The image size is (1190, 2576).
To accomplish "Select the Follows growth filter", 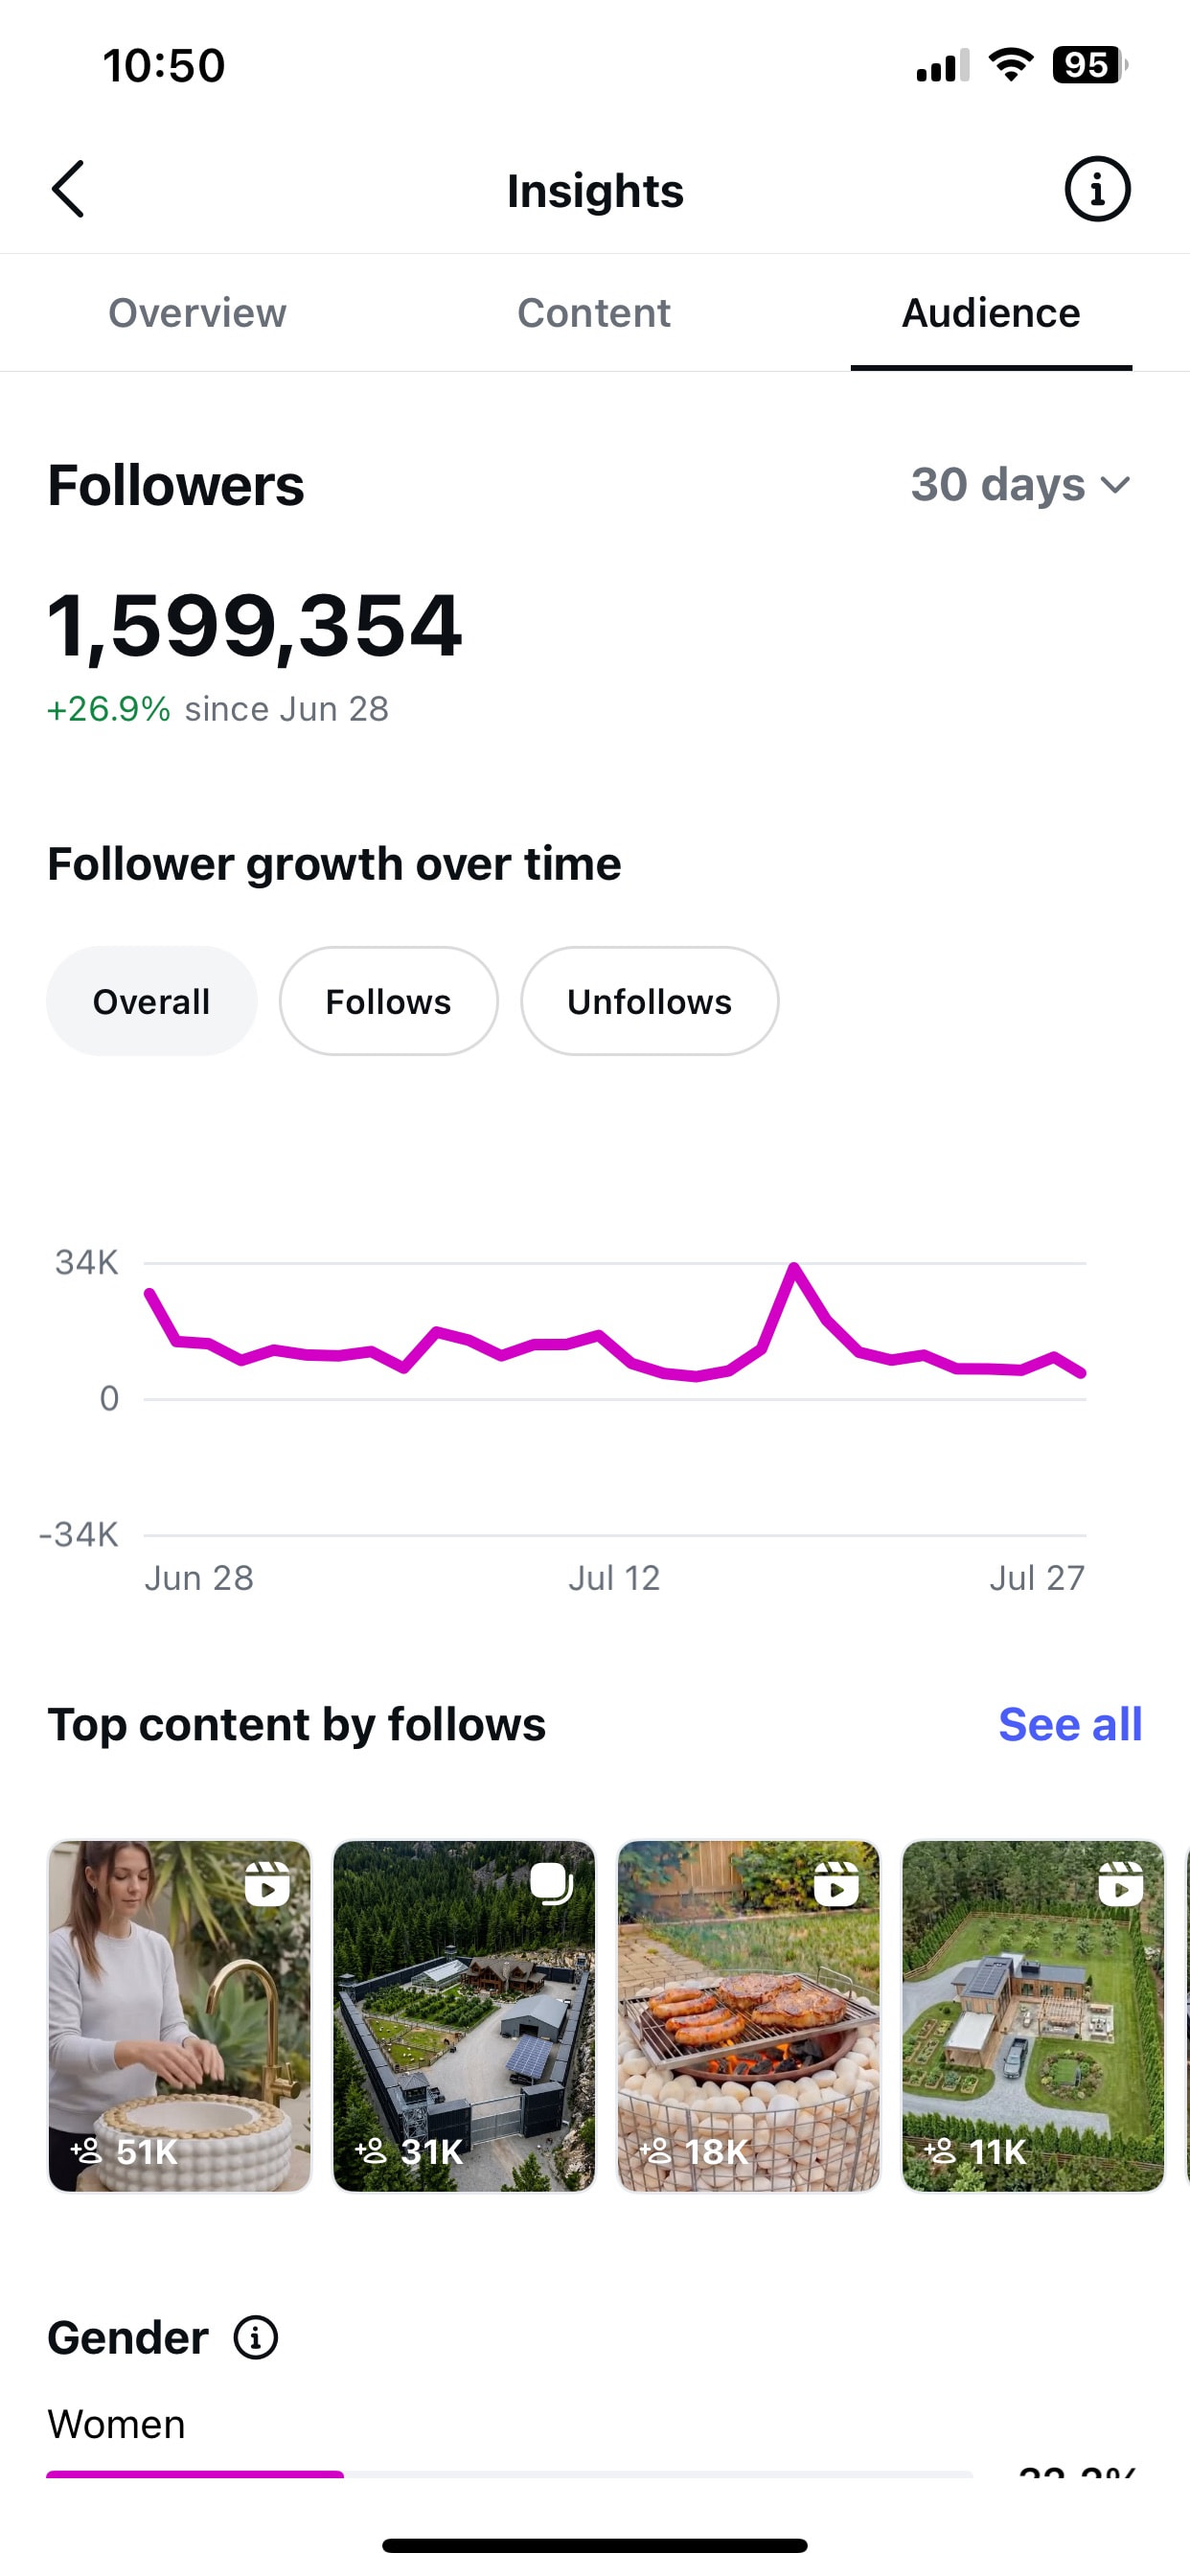I will coord(388,1001).
